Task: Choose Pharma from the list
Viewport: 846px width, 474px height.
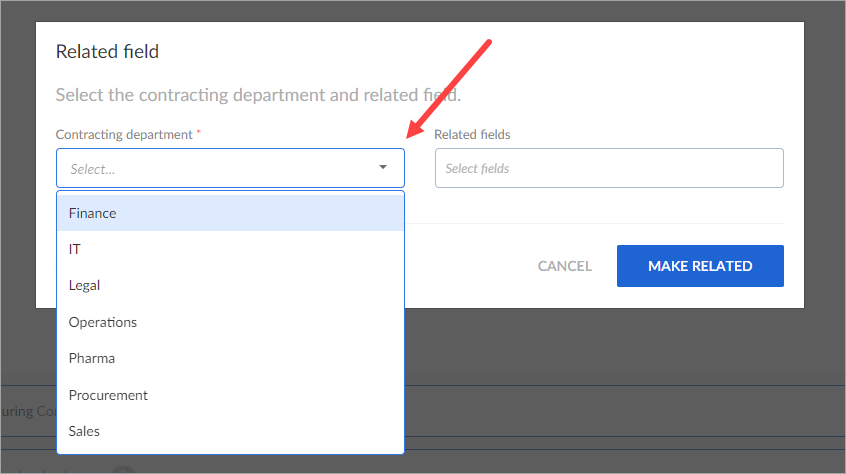Action: point(230,358)
